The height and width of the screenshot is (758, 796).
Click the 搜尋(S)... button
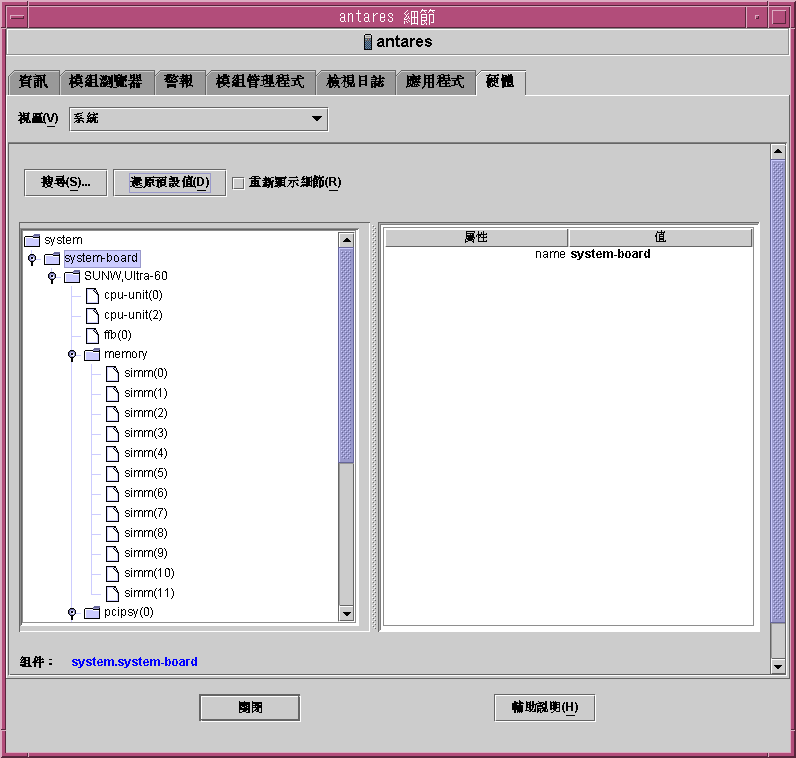pyautogui.click(x=65, y=182)
